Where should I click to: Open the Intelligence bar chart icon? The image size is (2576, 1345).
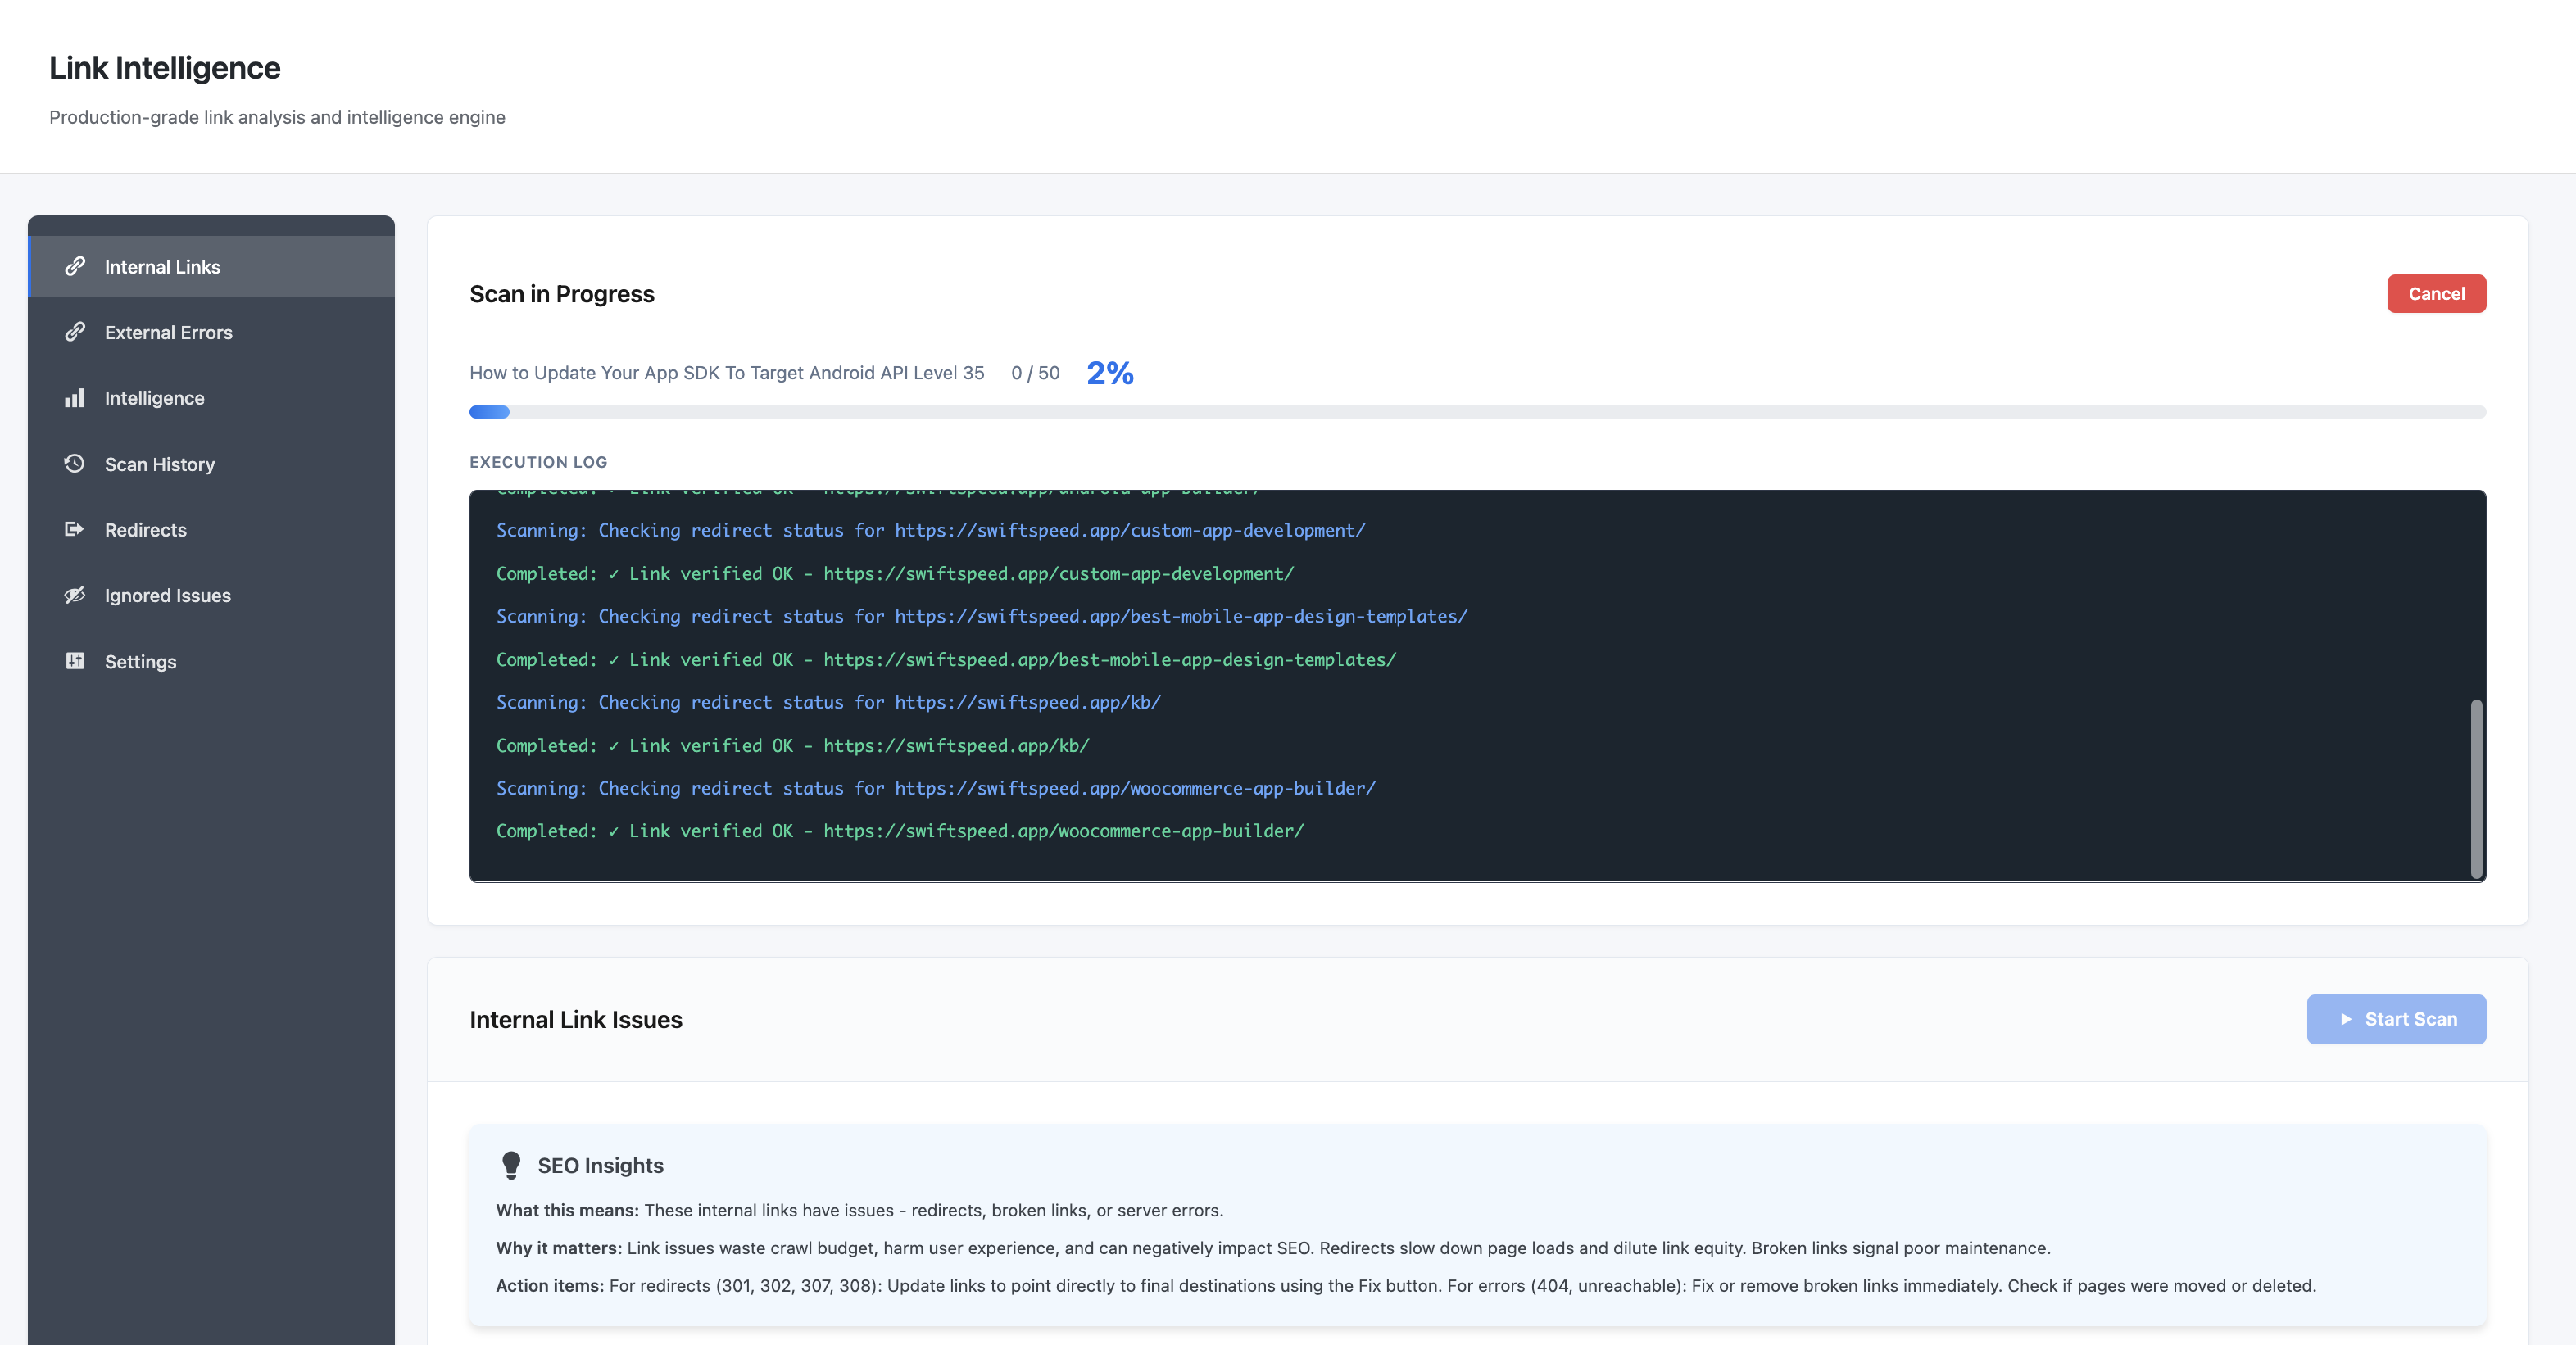click(x=75, y=397)
